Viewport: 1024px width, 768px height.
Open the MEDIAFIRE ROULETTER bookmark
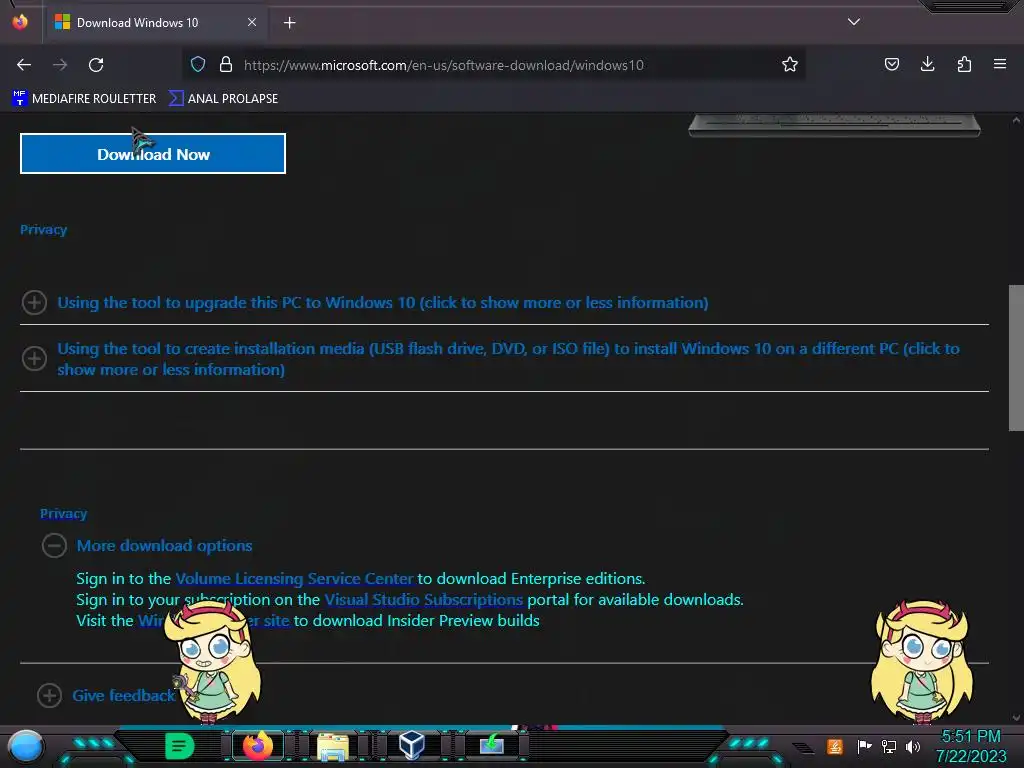click(84, 99)
